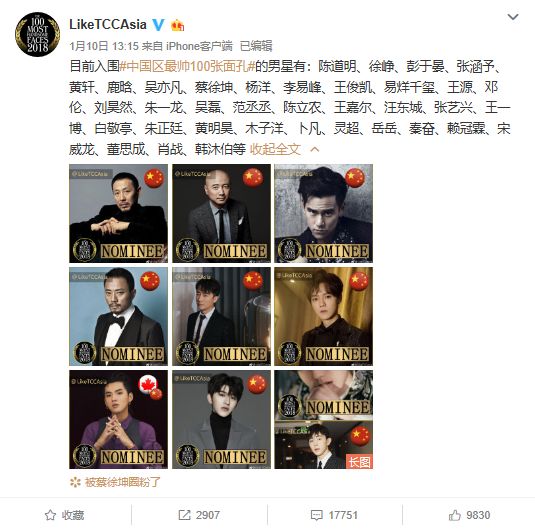This screenshot has width=535, height=530.
Task: Open nominee photo with bow tie tuxedo
Action: coord(118,316)
